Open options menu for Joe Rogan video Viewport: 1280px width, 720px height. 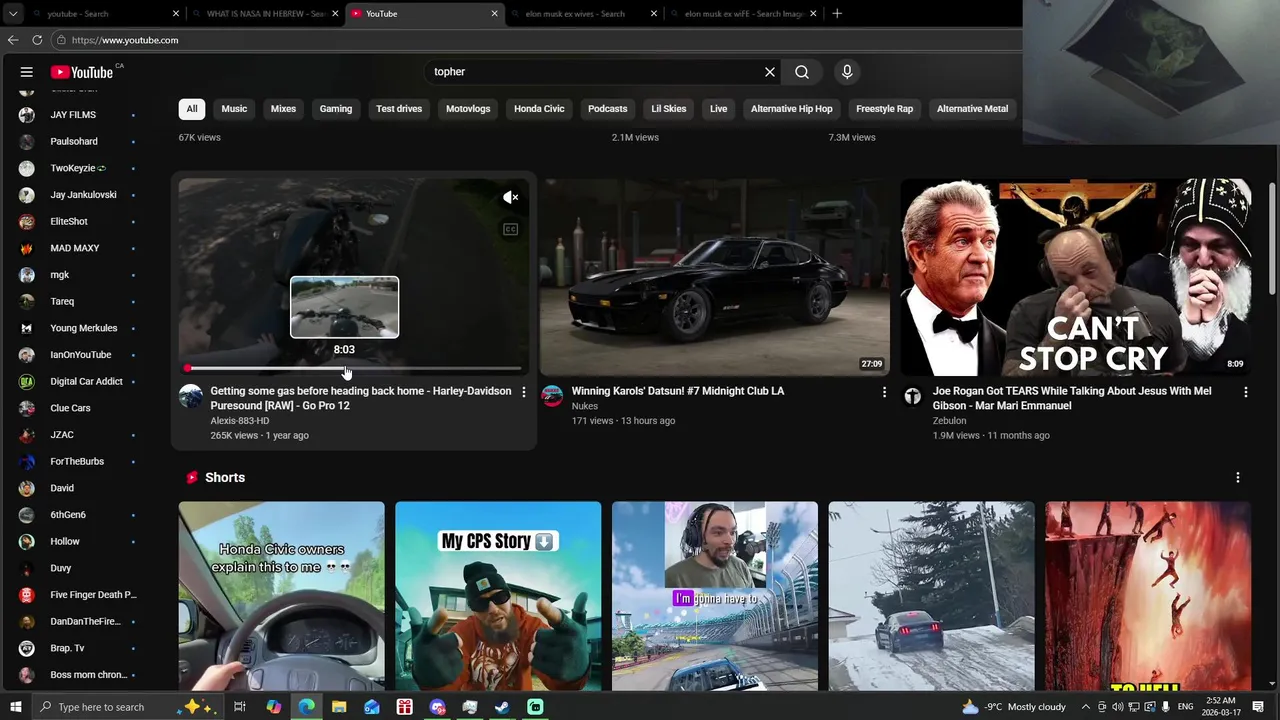tap(1245, 392)
